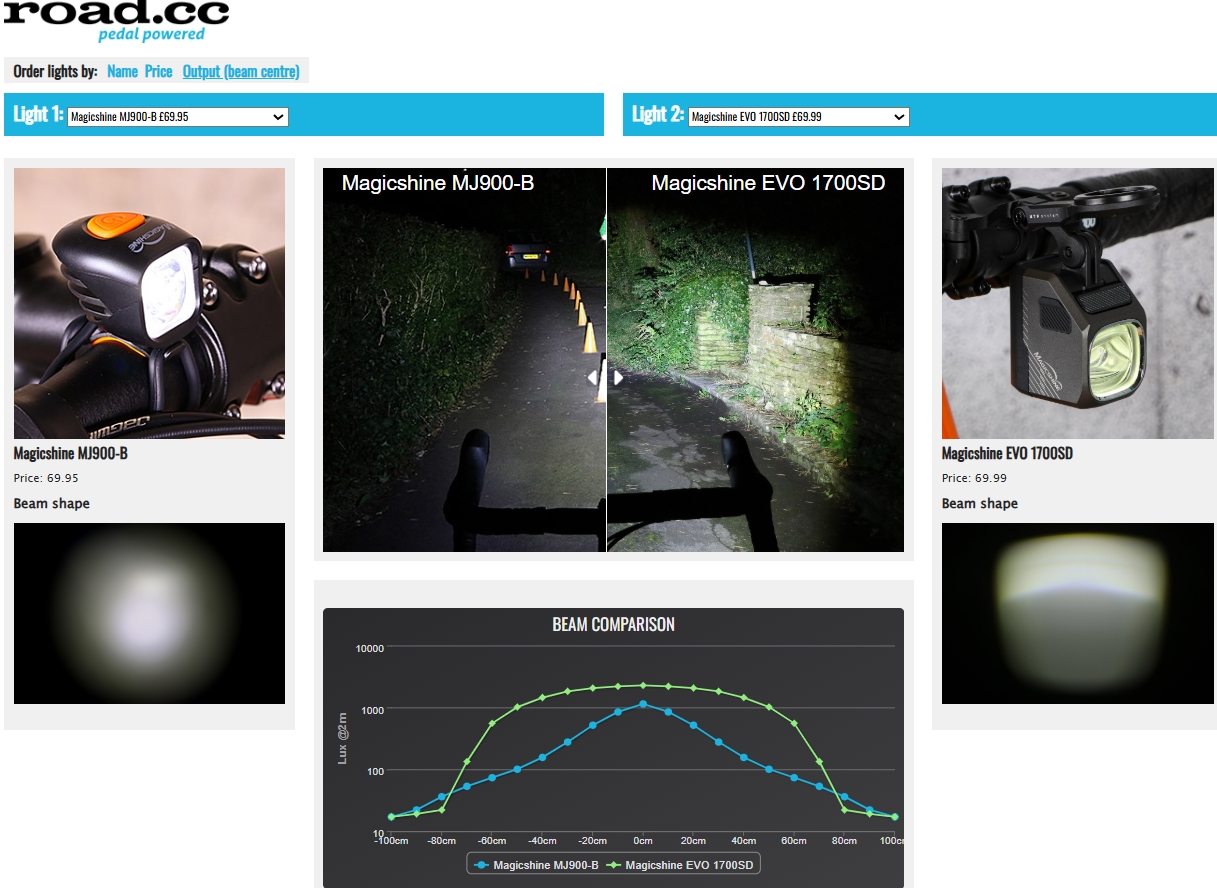1217x888 pixels.
Task: Open the Light 1 selection dropdown
Action: pyautogui.click(x=178, y=117)
